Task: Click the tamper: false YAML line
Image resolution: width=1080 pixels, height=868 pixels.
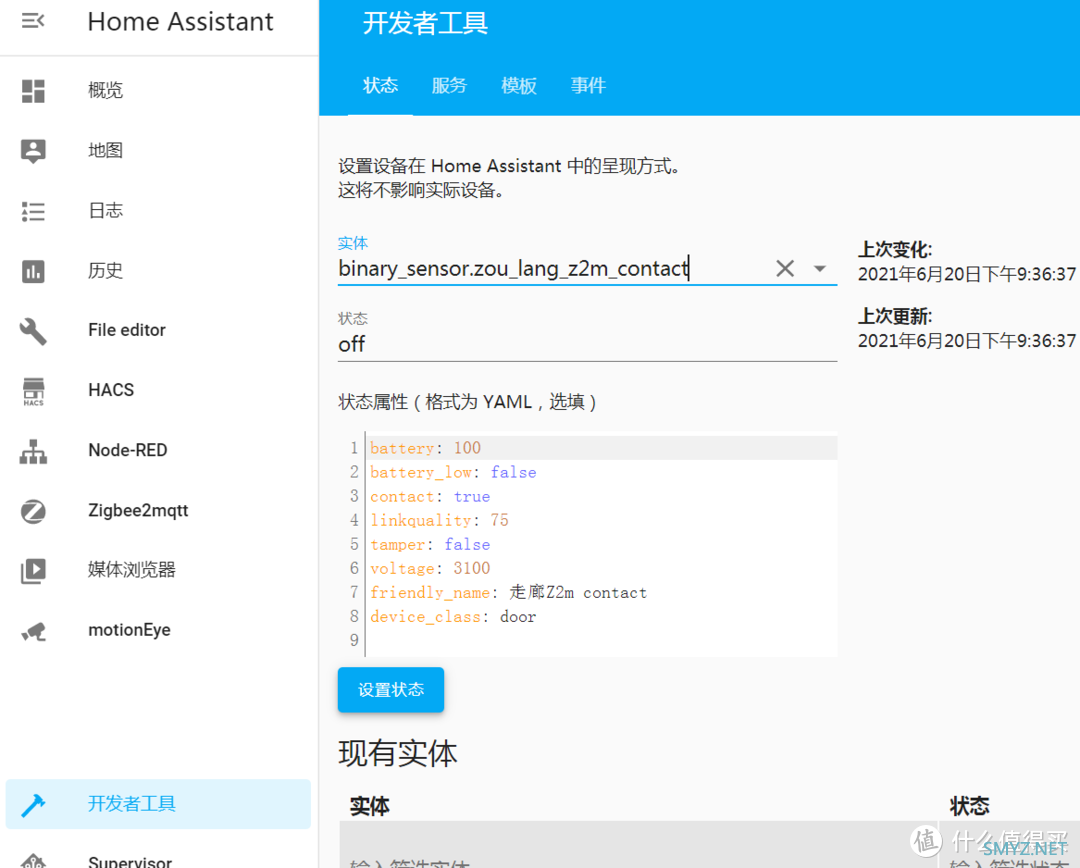Action: click(x=603, y=544)
